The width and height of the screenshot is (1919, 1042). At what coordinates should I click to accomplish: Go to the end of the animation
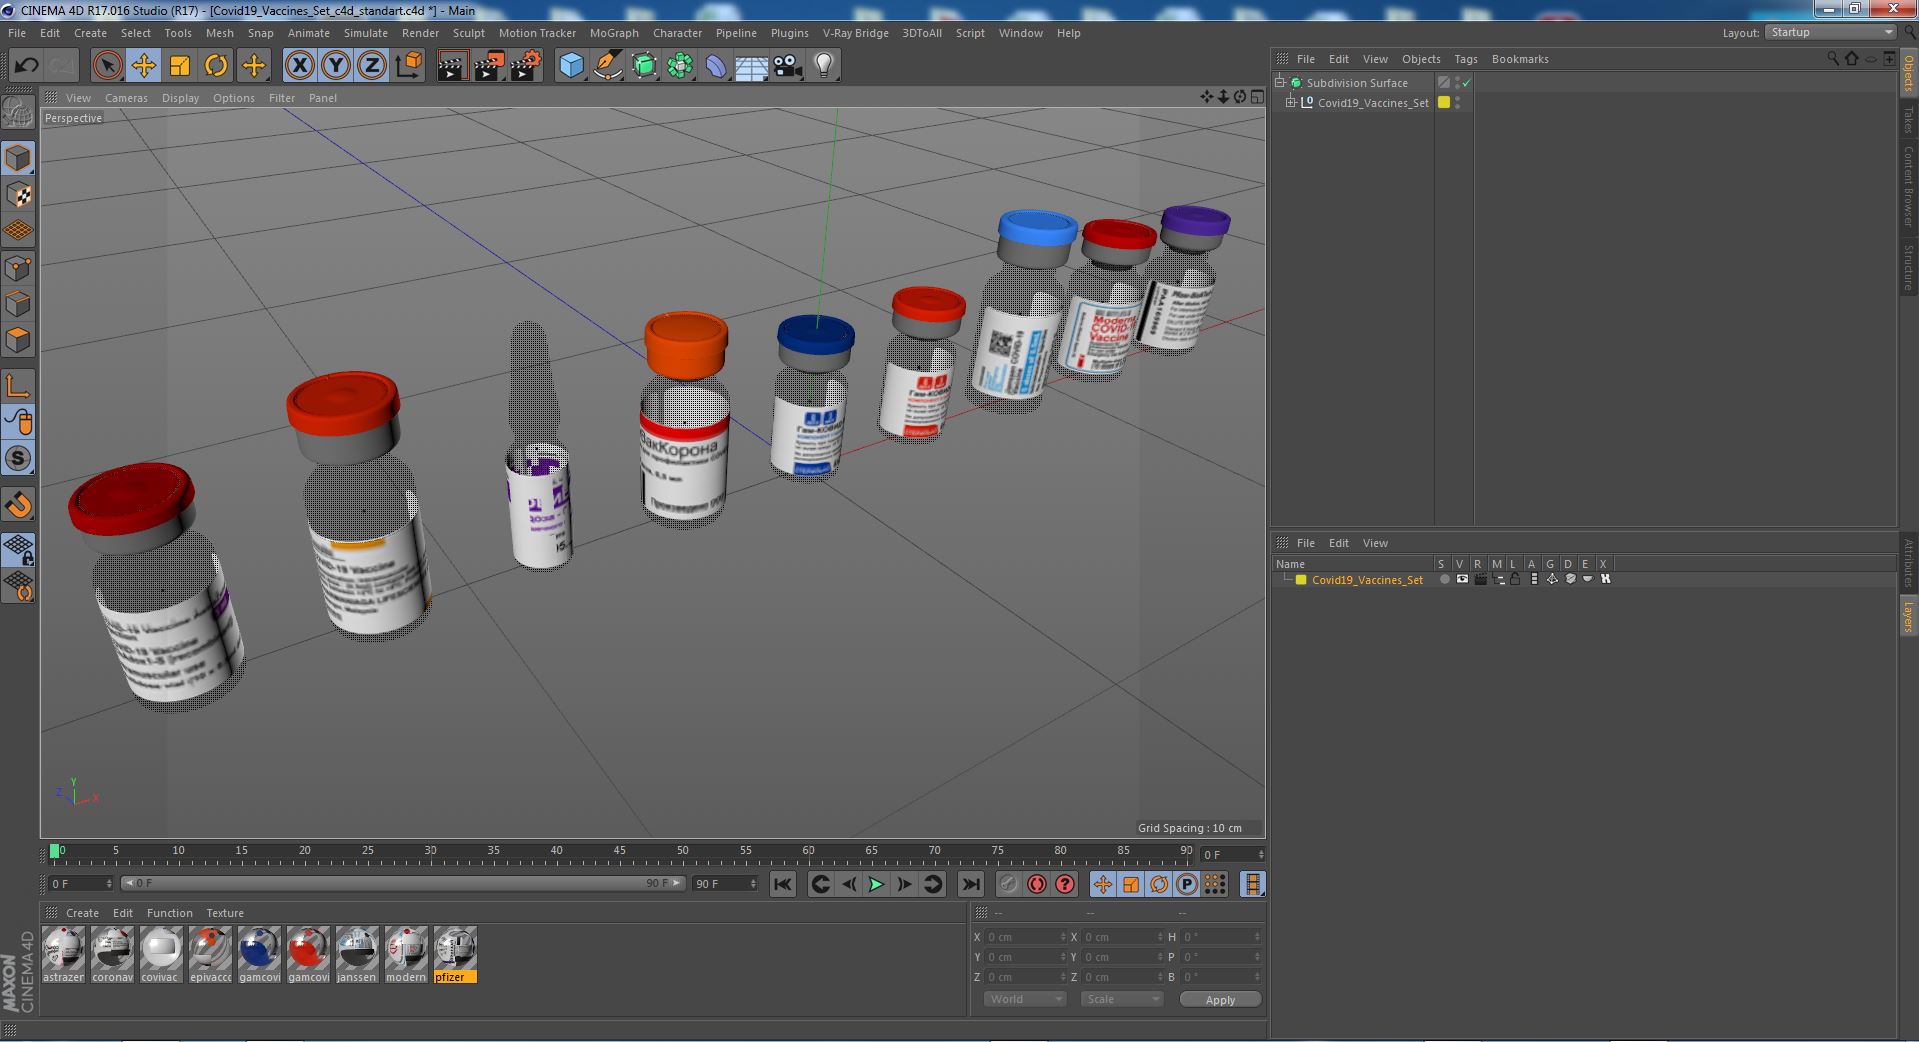pyautogui.click(x=970, y=884)
